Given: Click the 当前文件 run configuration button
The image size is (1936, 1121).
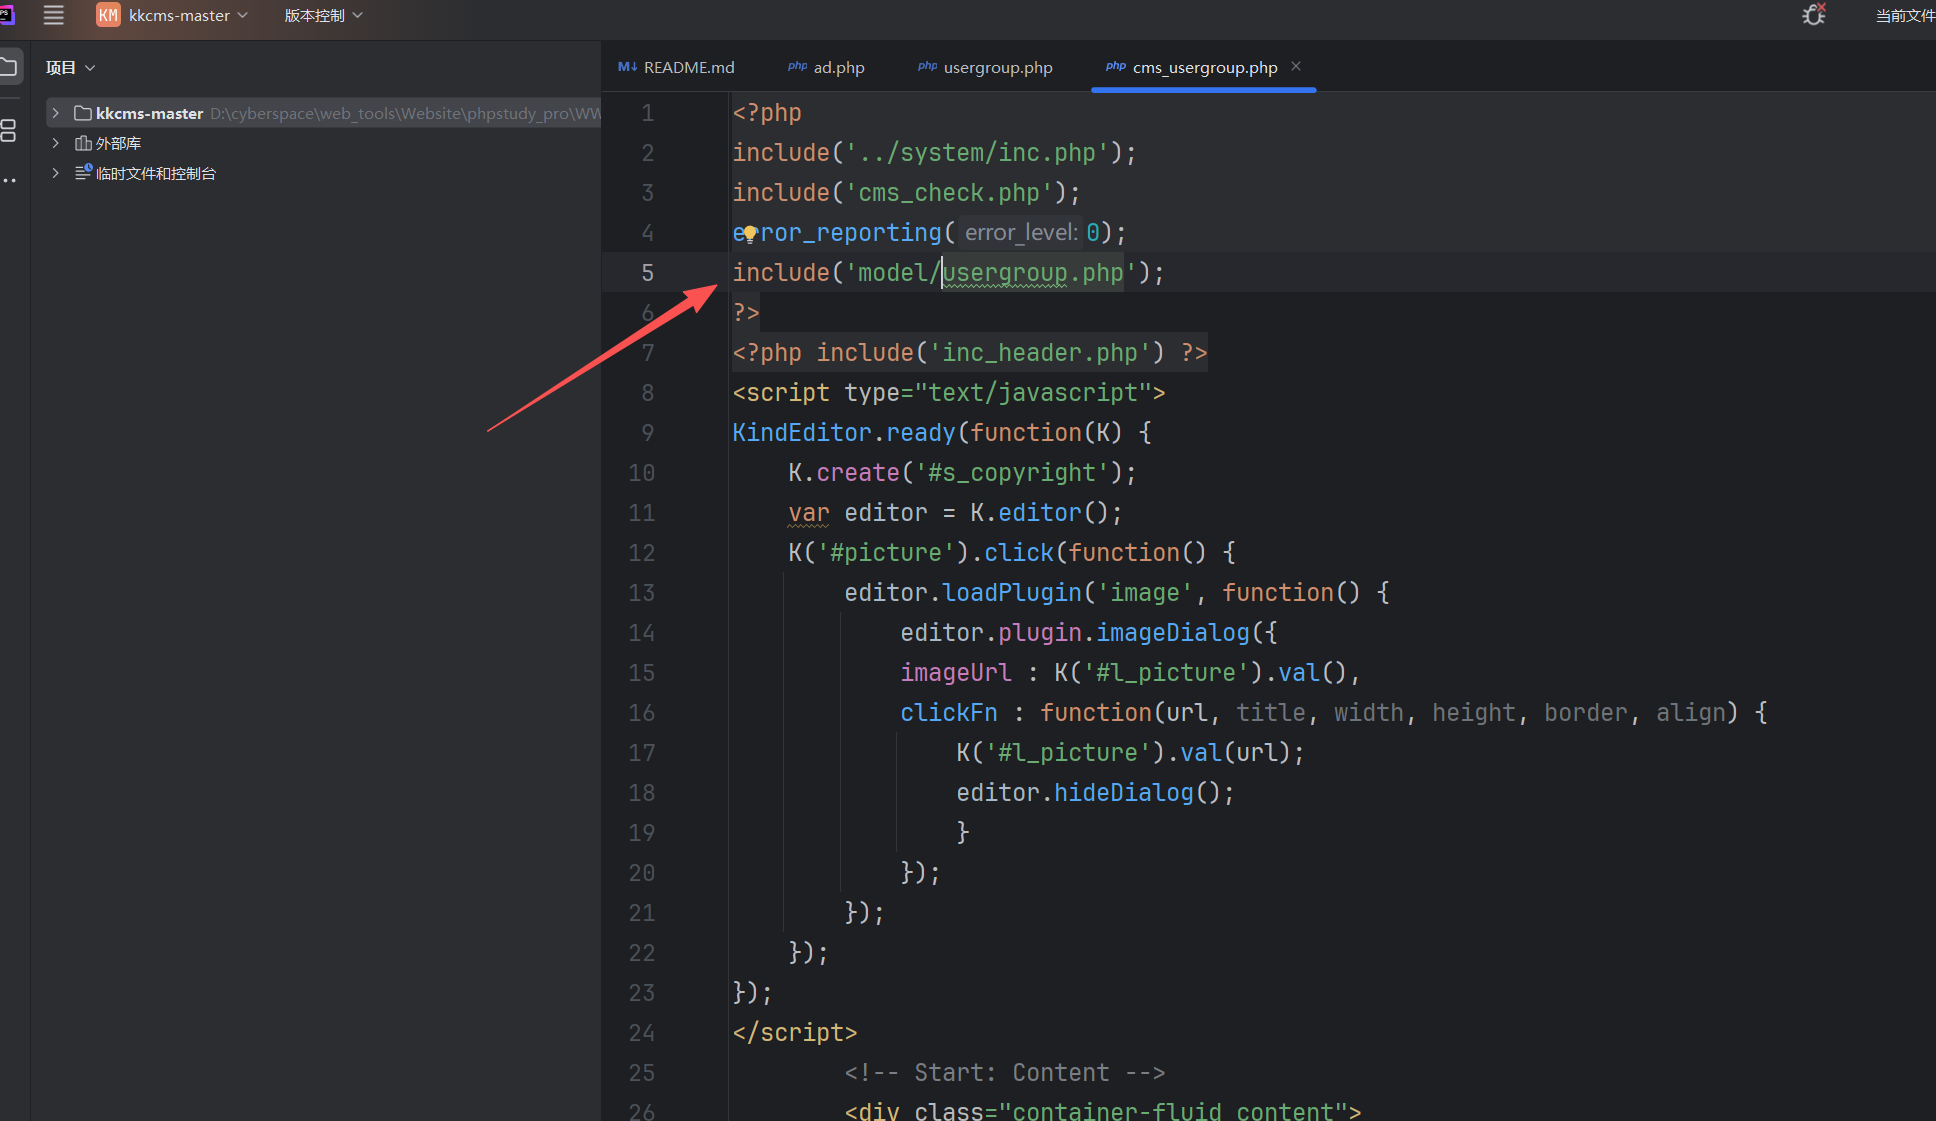Looking at the screenshot, I should (x=1904, y=15).
